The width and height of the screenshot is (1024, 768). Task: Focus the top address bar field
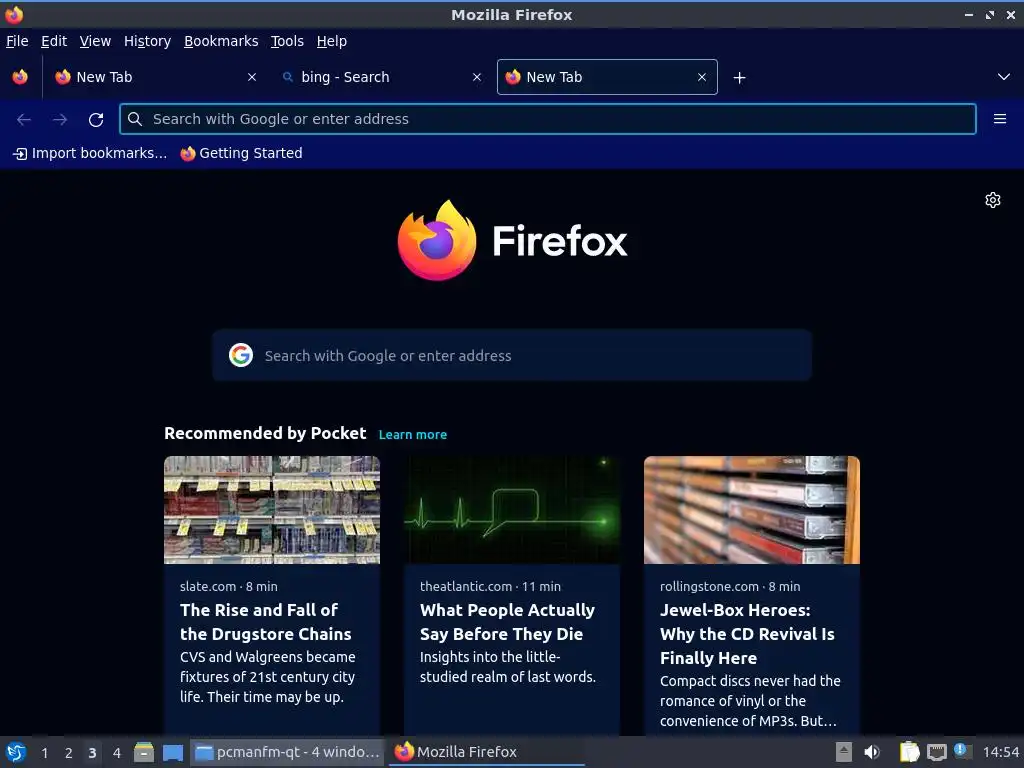547,119
